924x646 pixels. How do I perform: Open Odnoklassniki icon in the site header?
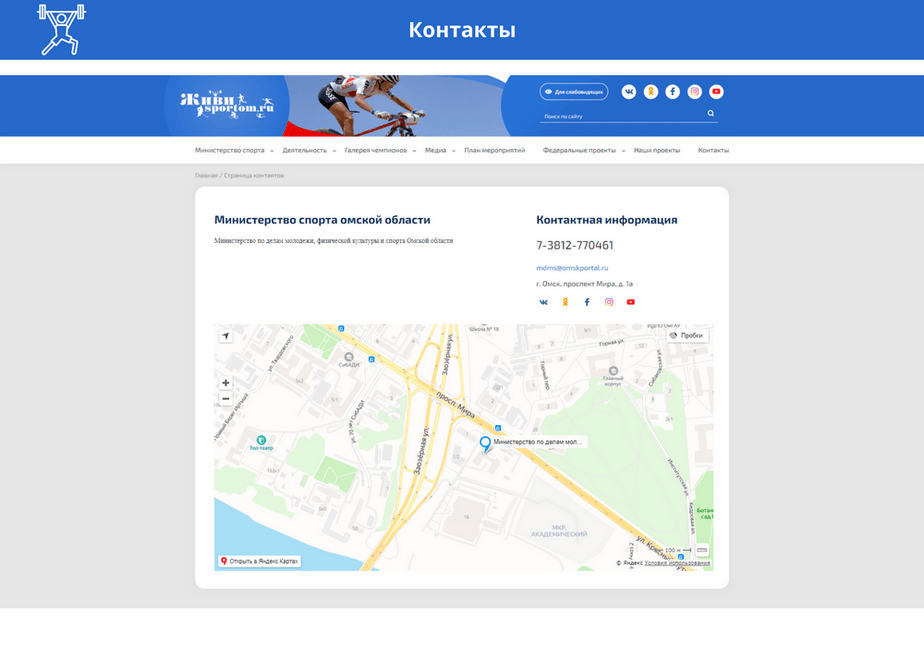click(651, 91)
